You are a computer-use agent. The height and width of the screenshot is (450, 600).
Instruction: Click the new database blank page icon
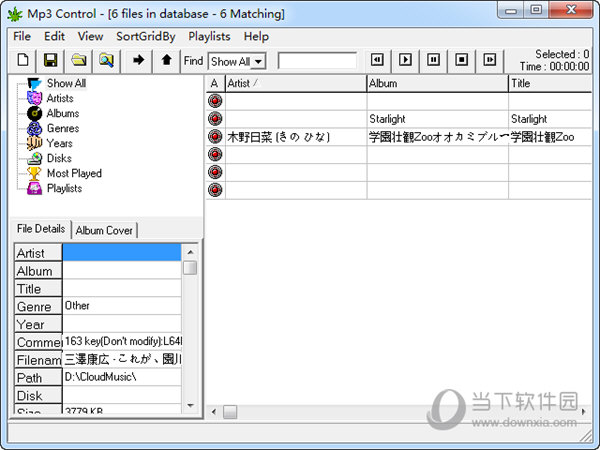(x=23, y=60)
